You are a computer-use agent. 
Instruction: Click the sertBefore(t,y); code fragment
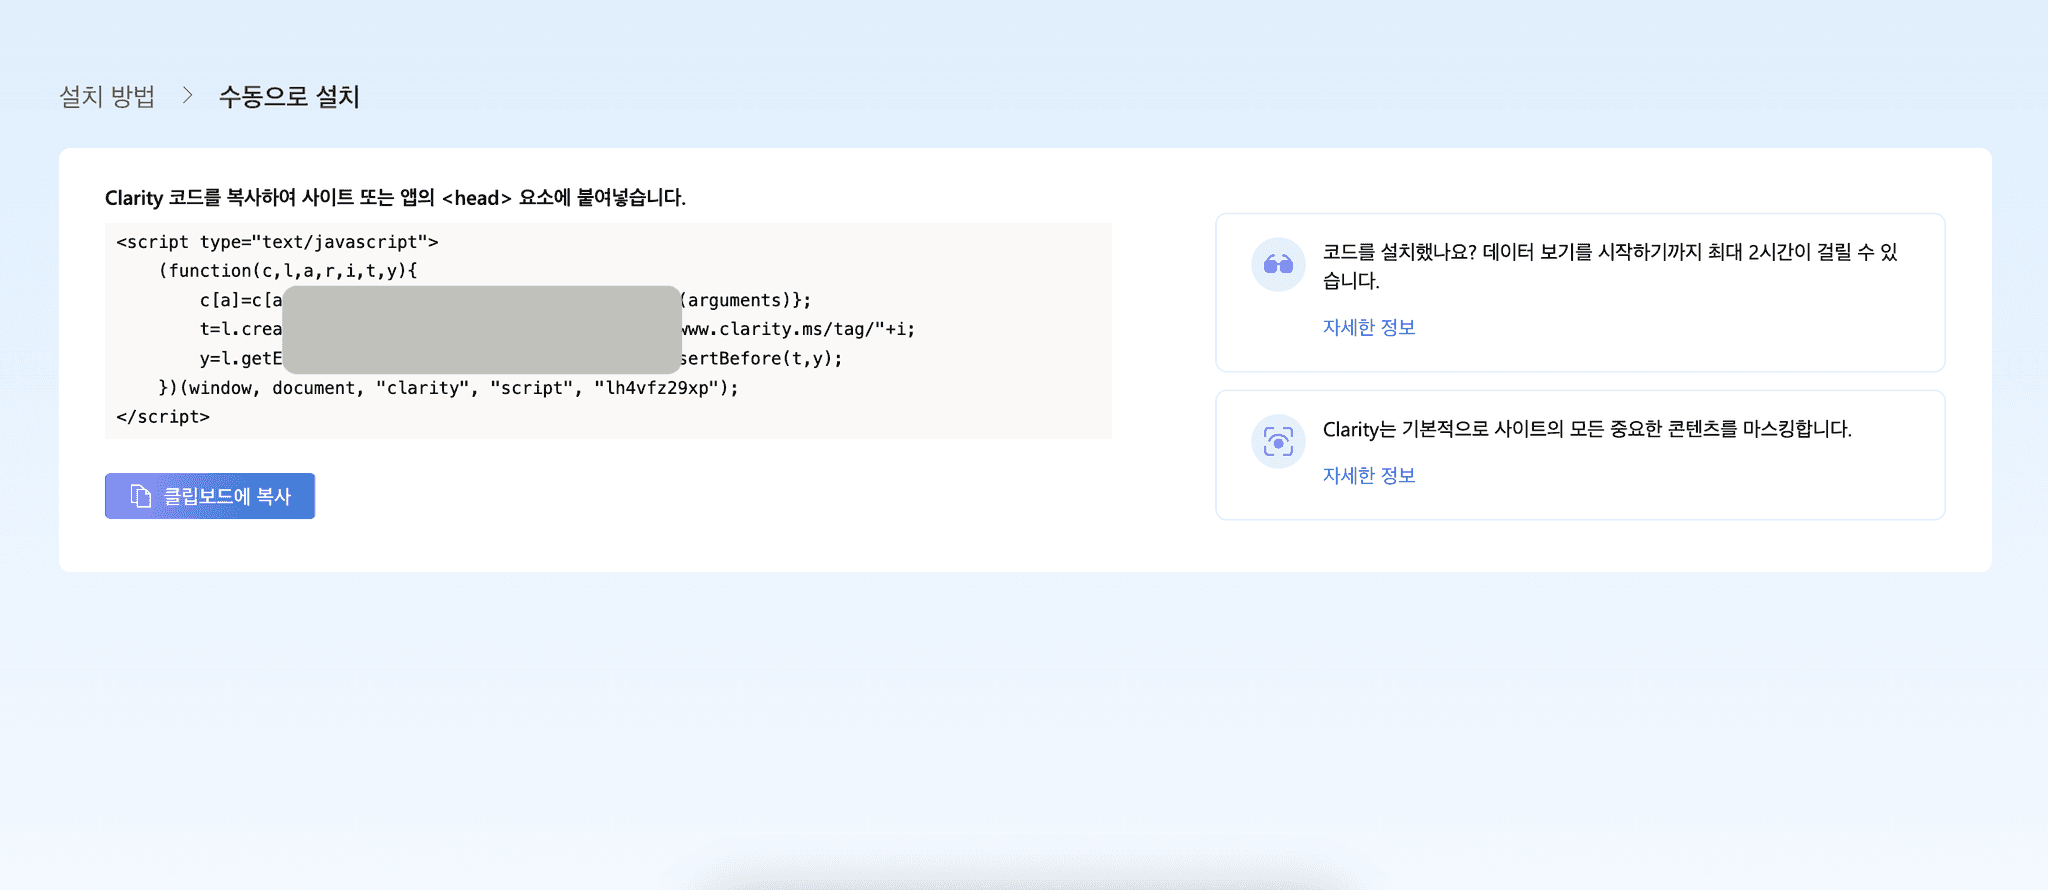tap(761, 358)
